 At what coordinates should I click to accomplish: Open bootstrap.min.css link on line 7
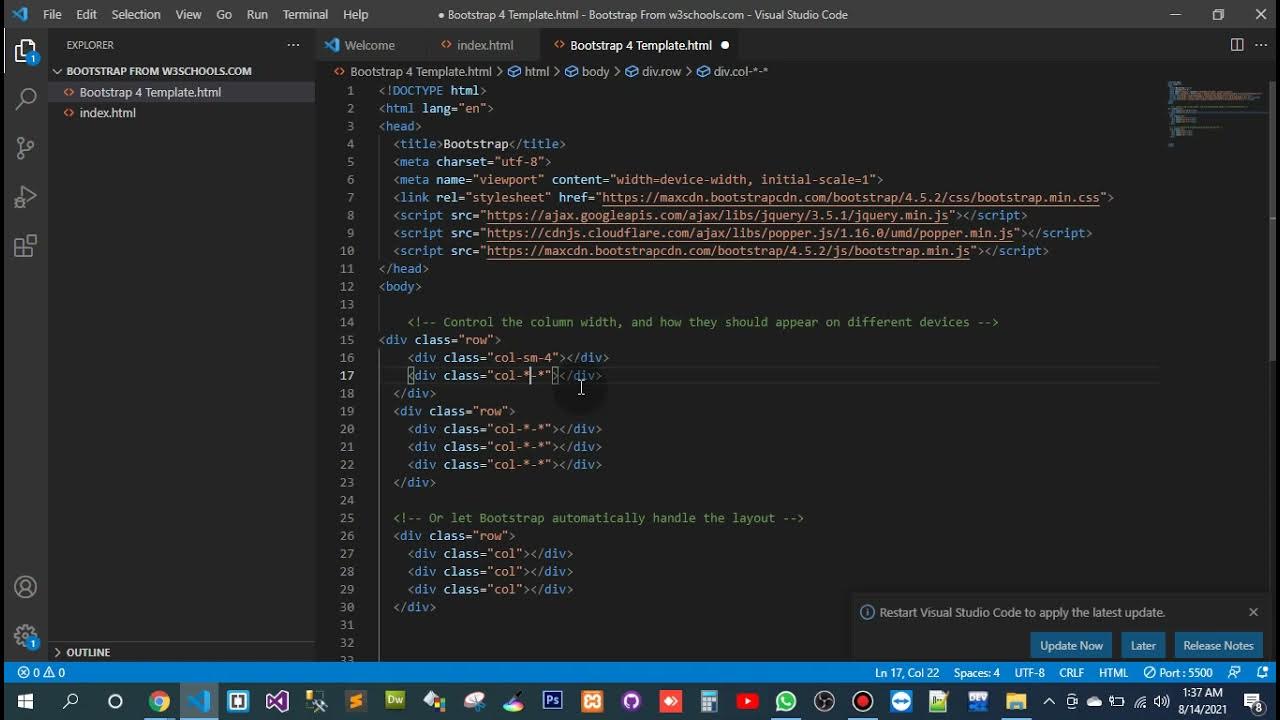(x=851, y=197)
